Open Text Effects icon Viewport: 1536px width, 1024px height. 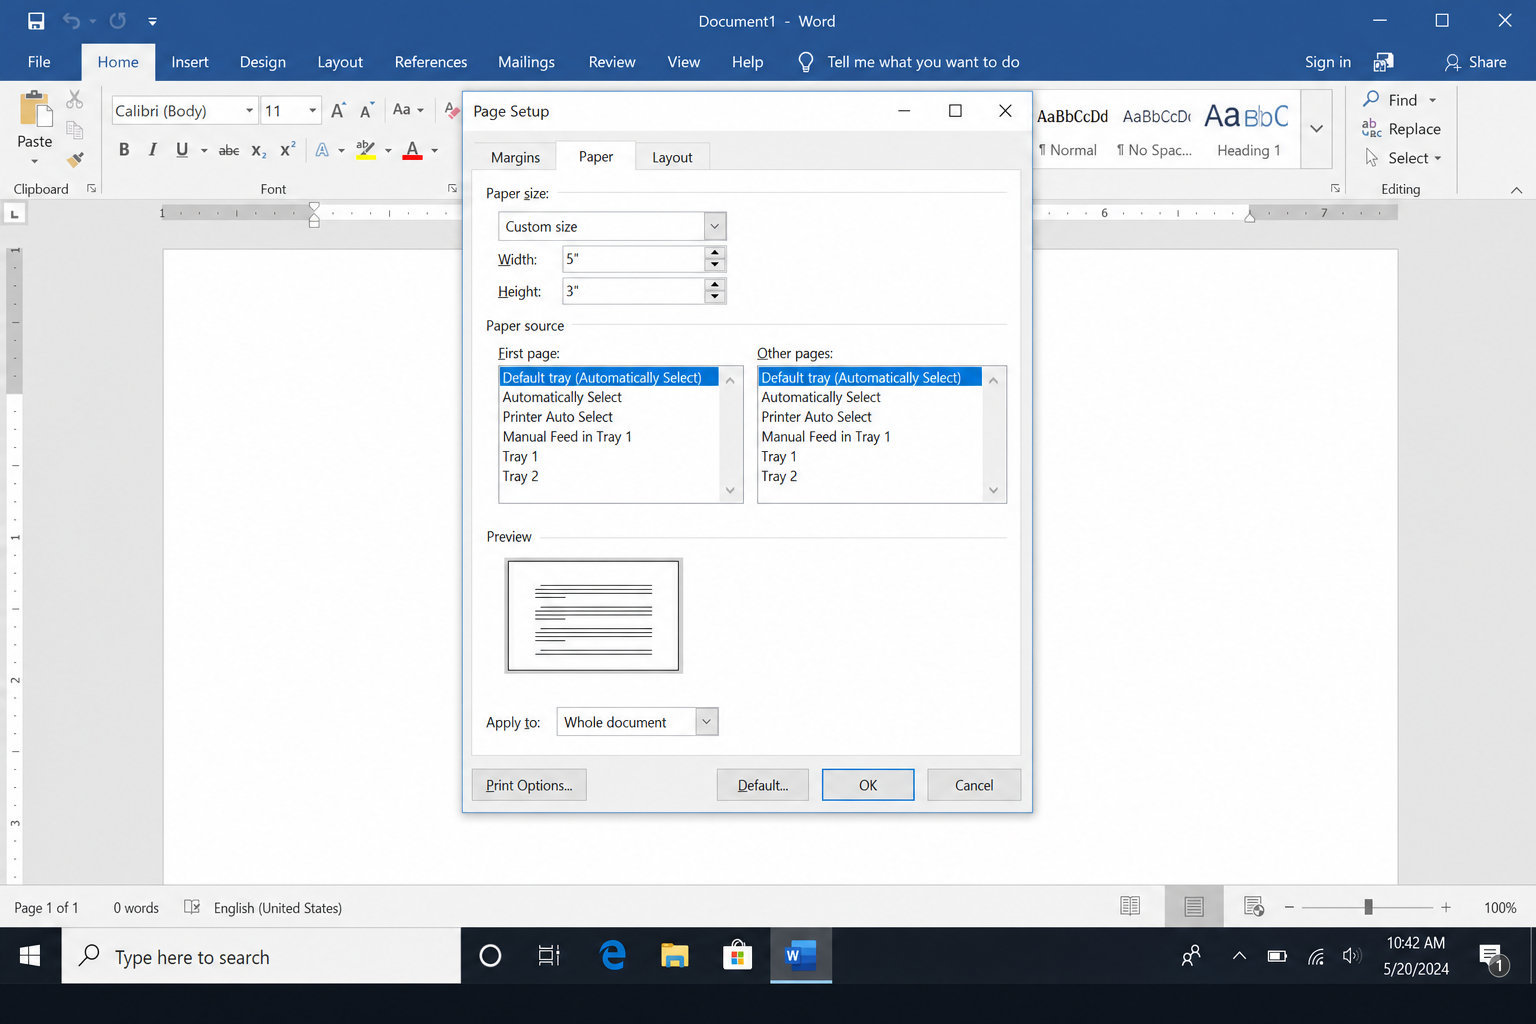point(322,150)
